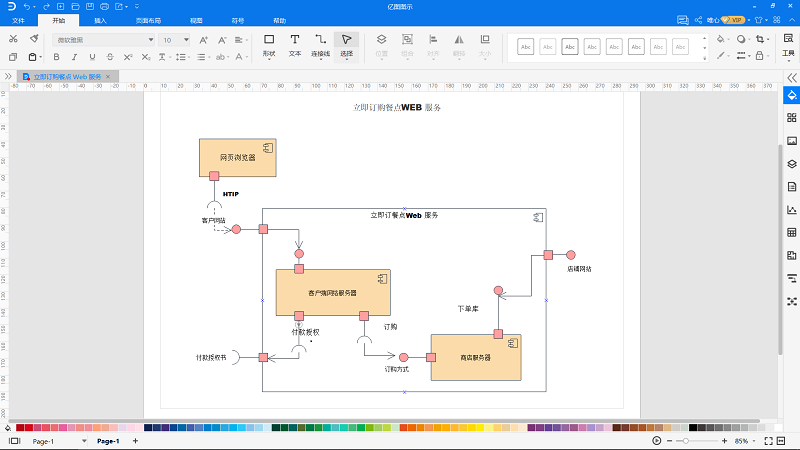The image size is (800, 450).
Task: Toggle Underline text formatting
Action: coord(92,57)
